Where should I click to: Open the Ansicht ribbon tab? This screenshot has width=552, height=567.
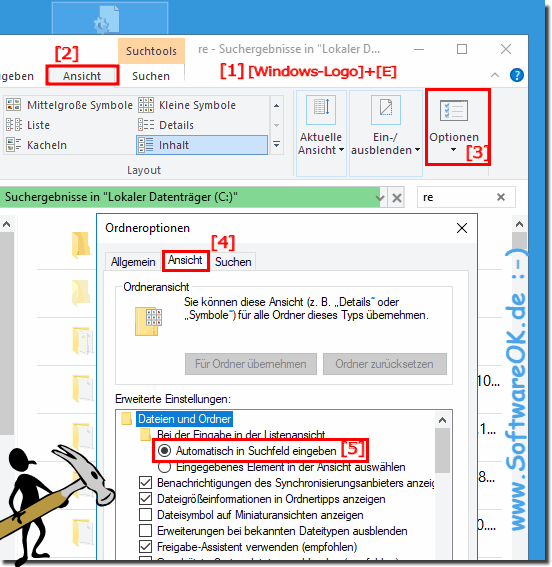pos(82,76)
